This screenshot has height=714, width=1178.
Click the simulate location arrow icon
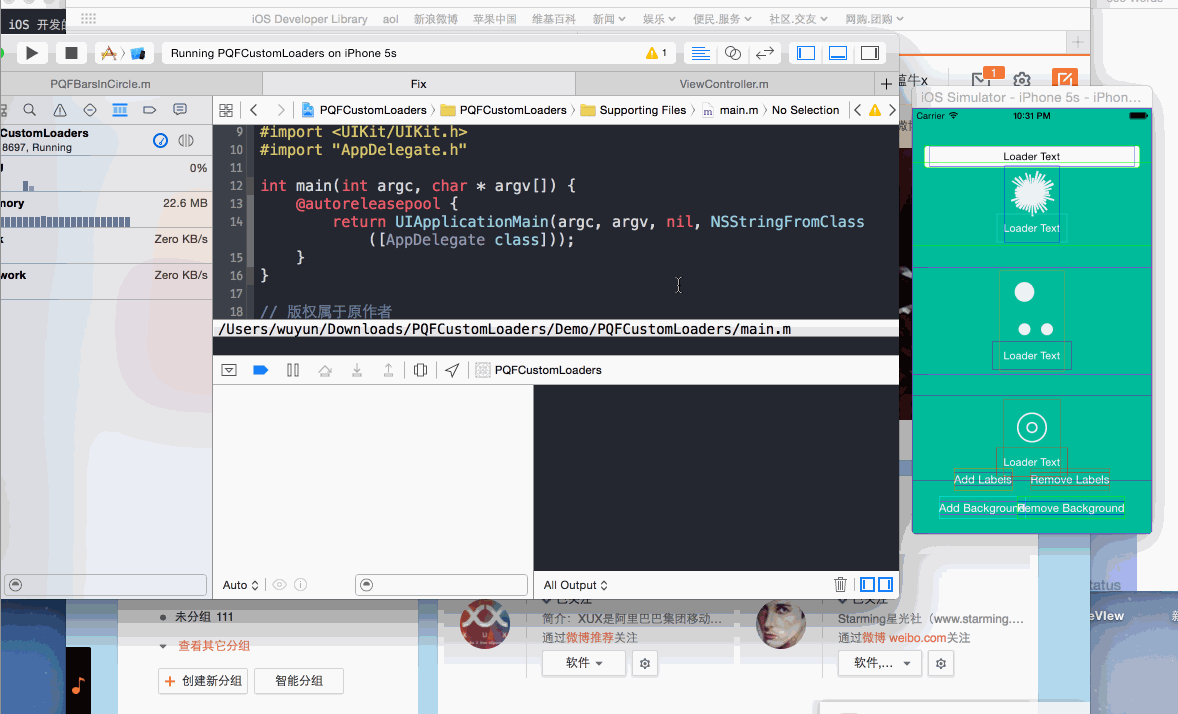(x=452, y=370)
